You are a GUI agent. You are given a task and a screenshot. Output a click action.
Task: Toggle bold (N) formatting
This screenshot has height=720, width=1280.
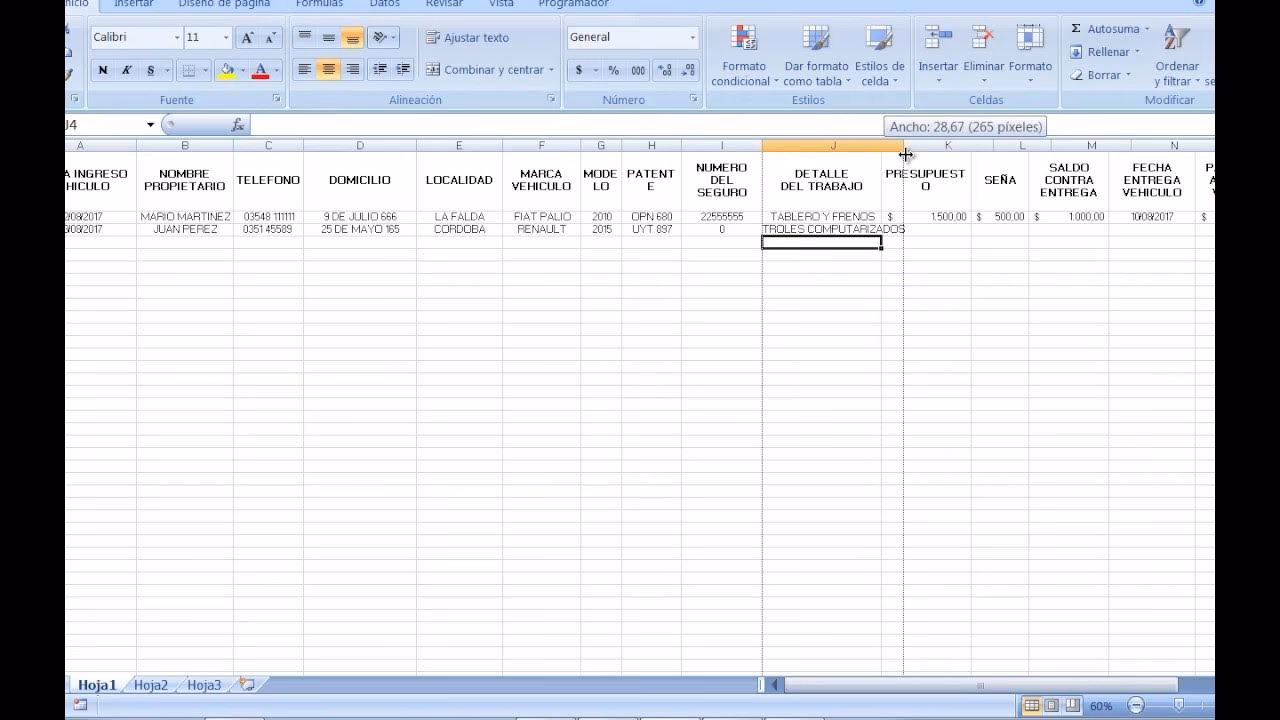pyautogui.click(x=103, y=70)
